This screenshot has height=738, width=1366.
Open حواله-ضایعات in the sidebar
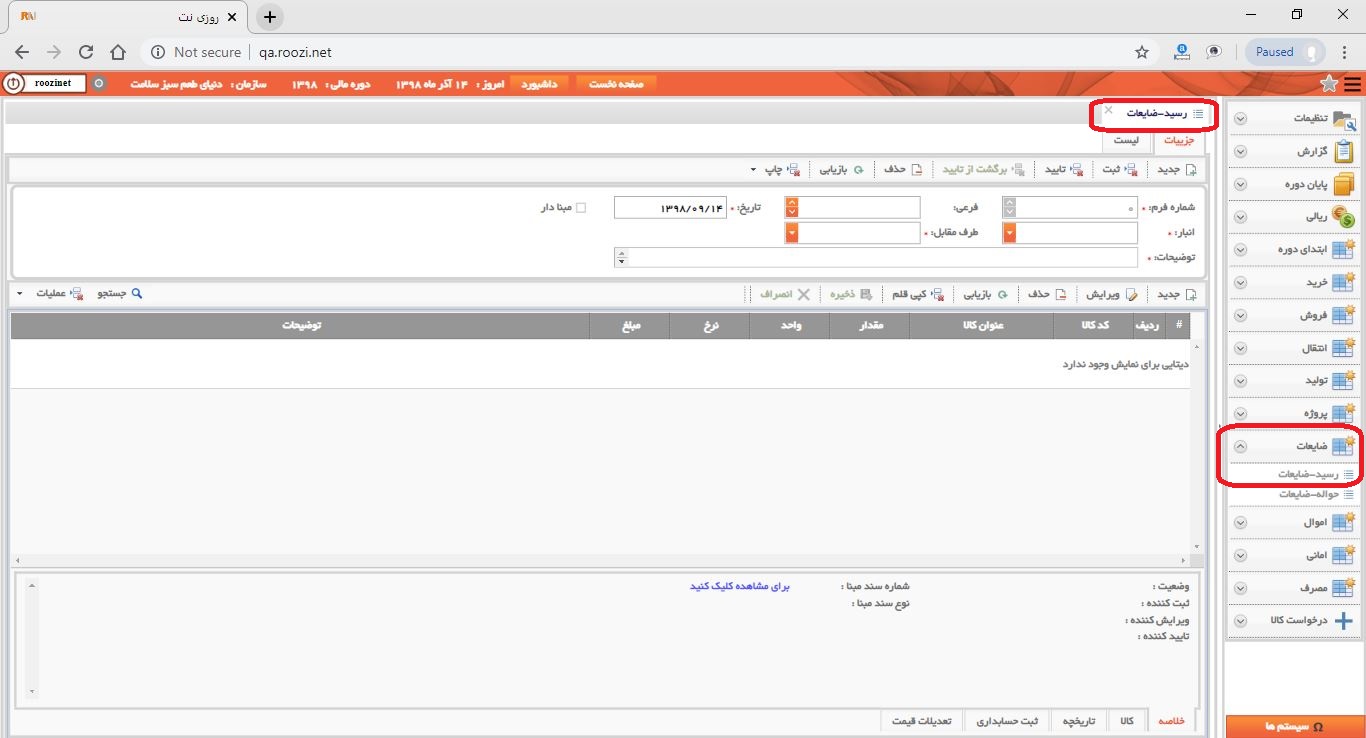tap(1310, 494)
